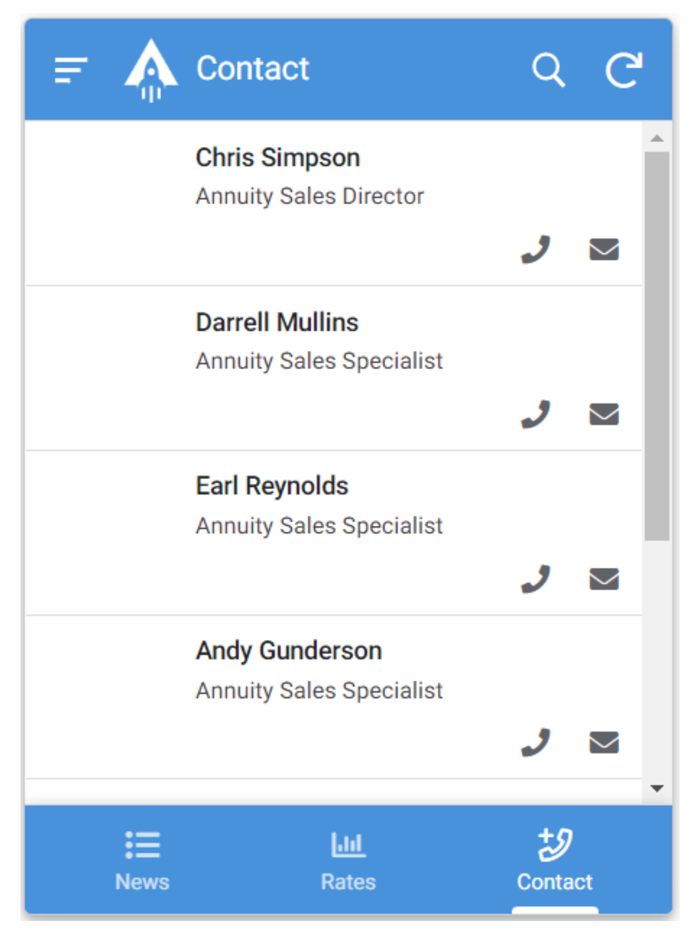Screen dimensions: 700x934
Task: Email Andy Gunderson via envelope icon
Action: pos(604,743)
